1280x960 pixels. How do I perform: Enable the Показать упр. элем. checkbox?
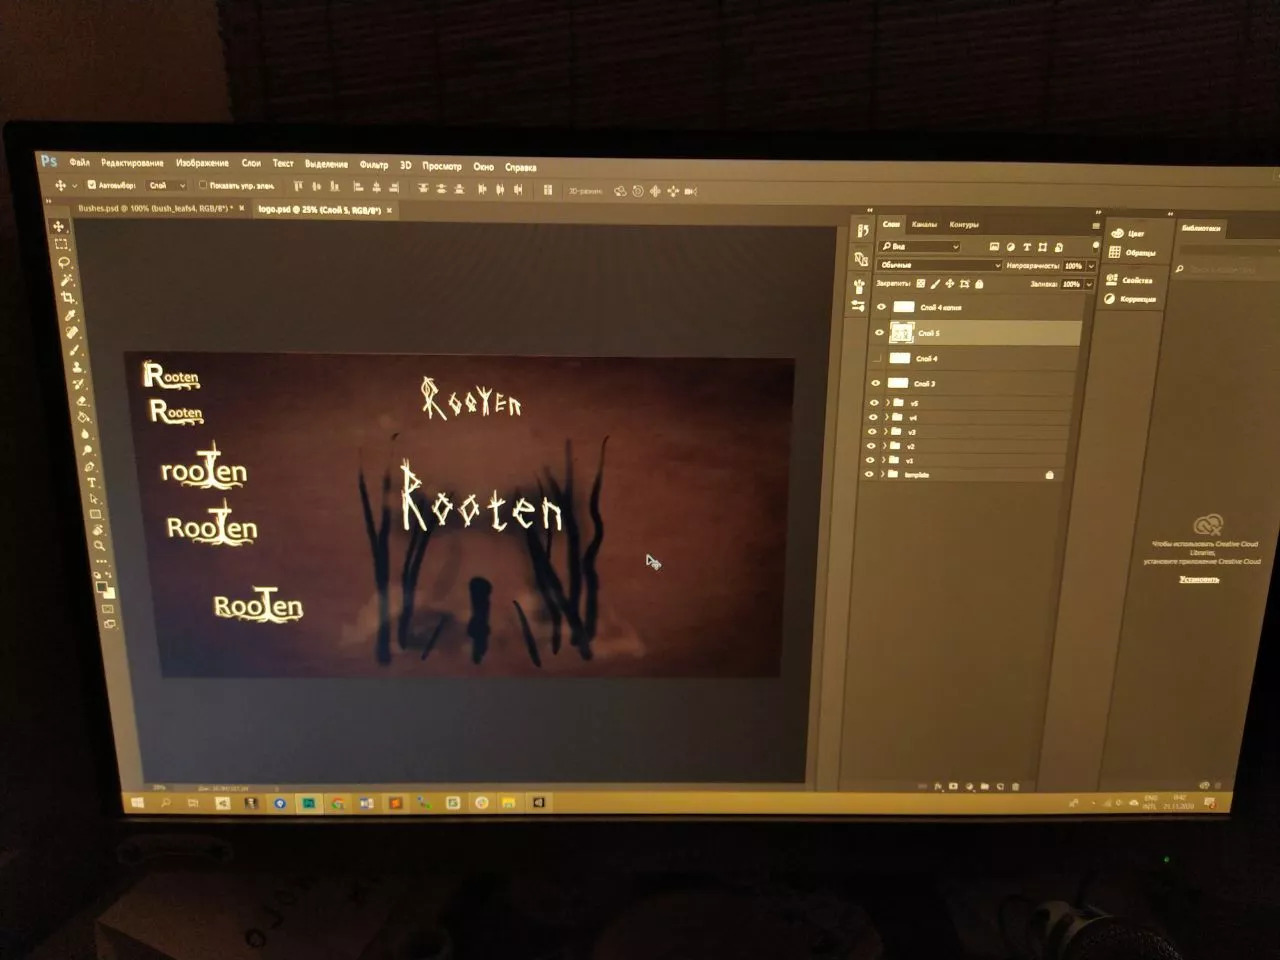coord(203,185)
